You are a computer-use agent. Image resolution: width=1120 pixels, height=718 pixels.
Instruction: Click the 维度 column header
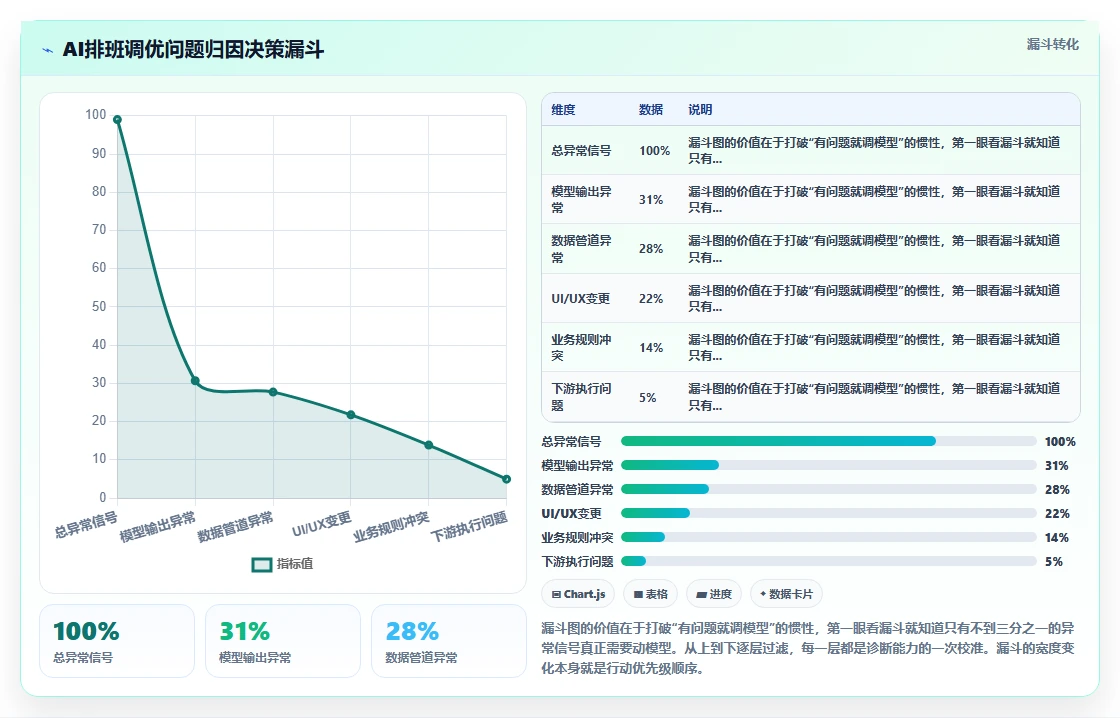(563, 109)
